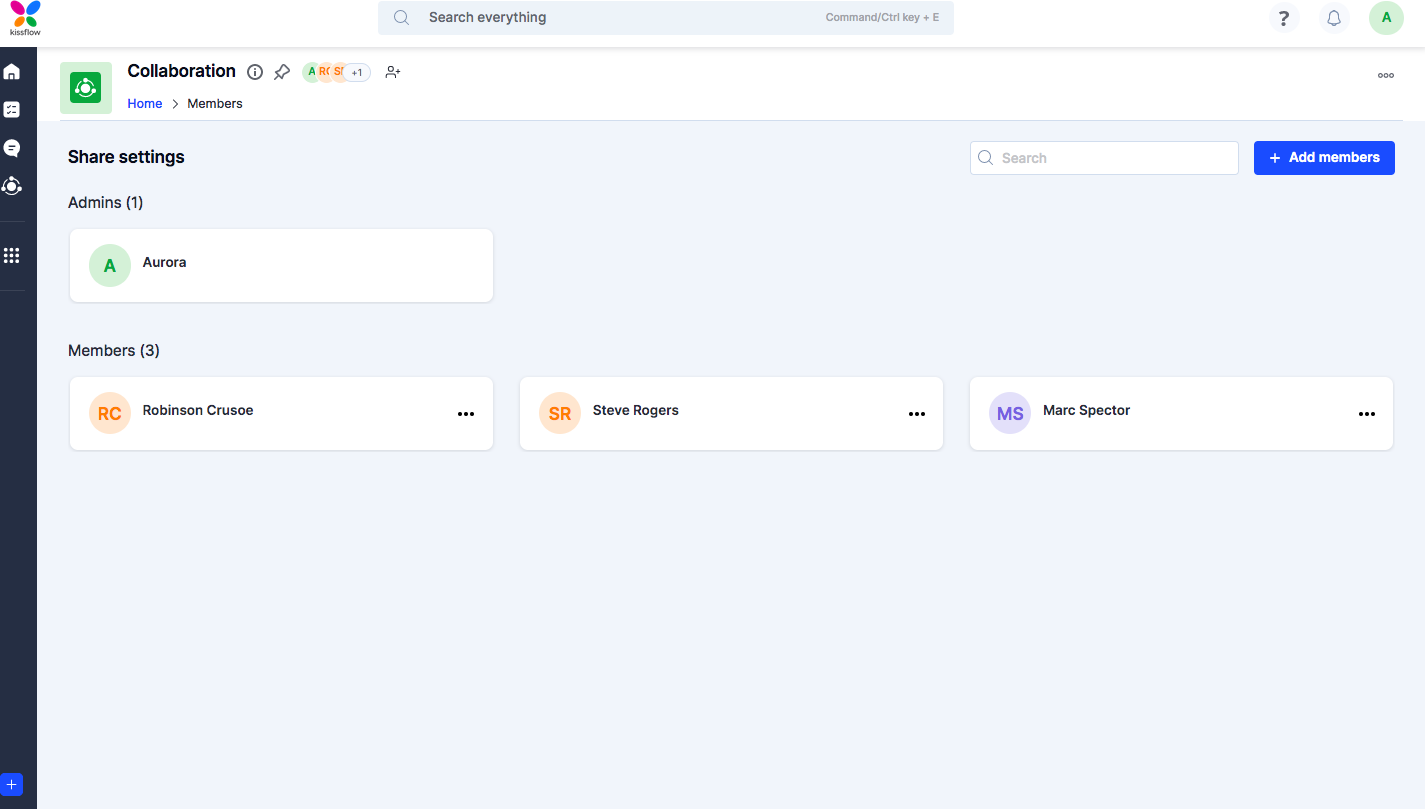1425x809 pixels.
Task: Click the Add members button
Action: pyautogui.click(x=1324, y=158)
